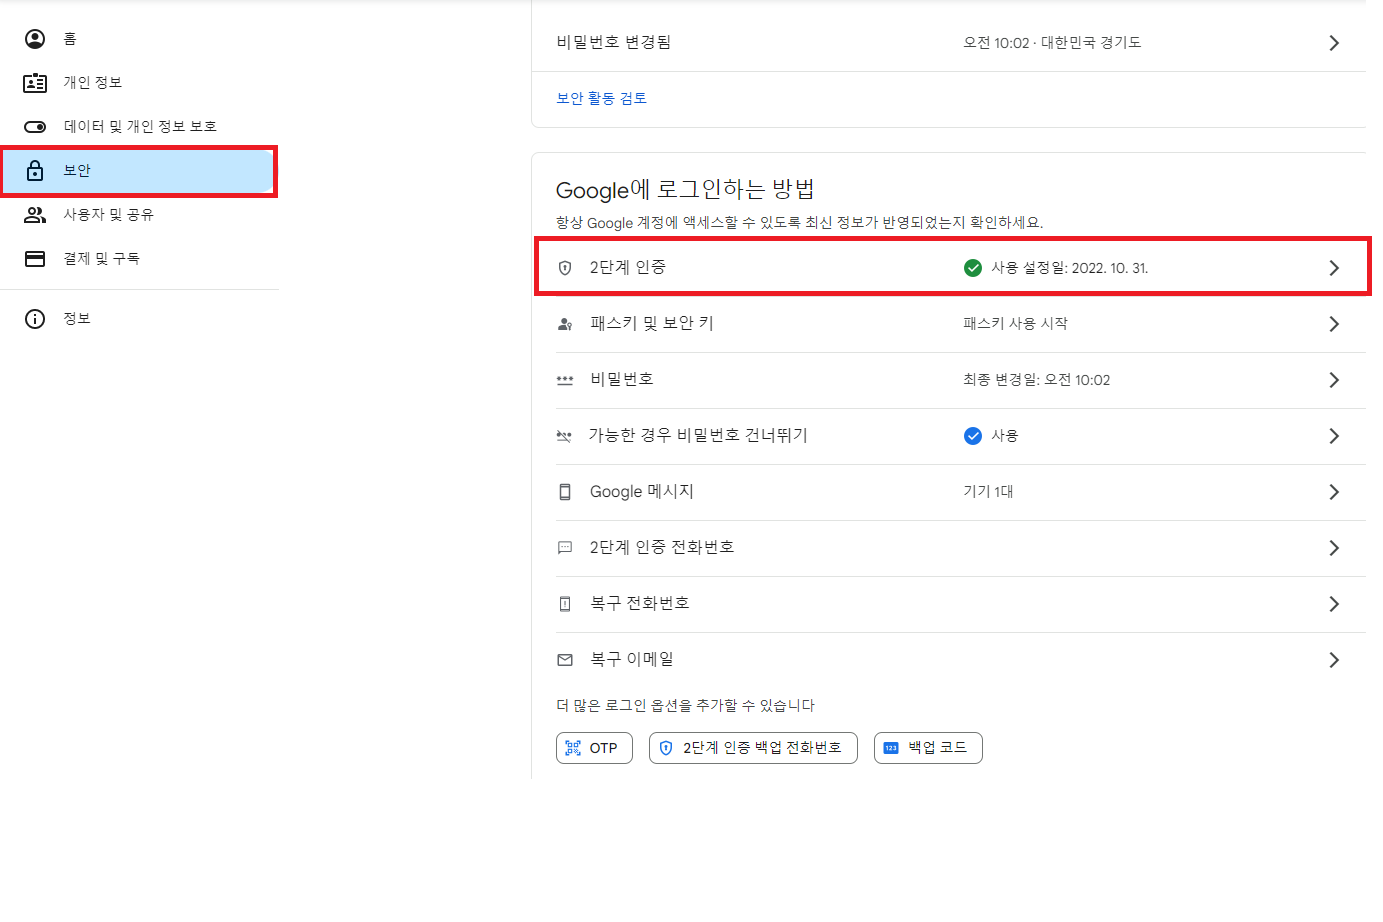Go to 홈 in the sidebar
The height and width of the screenshot is (922, 1383).
[x=139, y=39]
